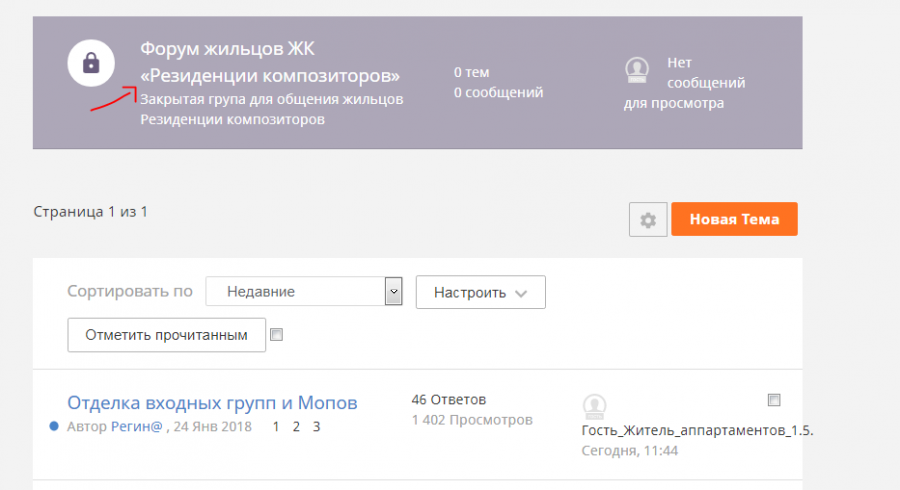
Task: Toggle checkbox next to Отметить прочитанным
Action: (277, 335)
